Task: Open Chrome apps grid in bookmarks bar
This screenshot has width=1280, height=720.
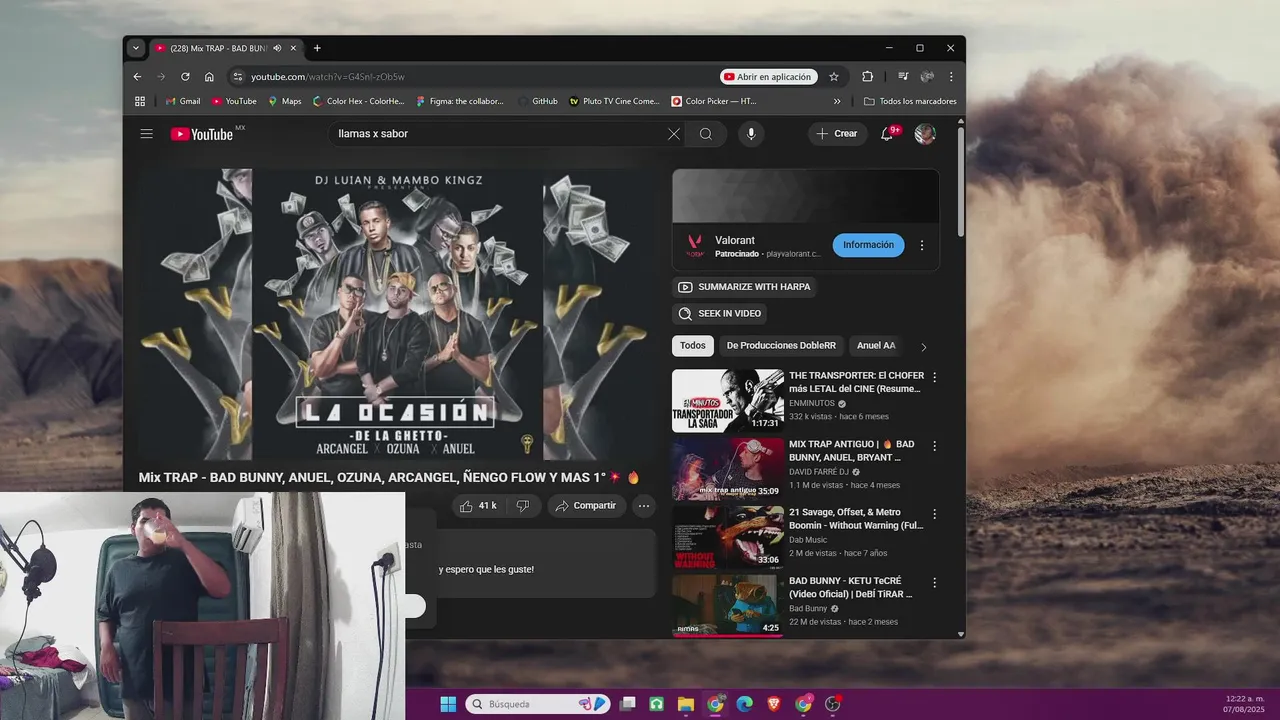Action: click(x=140, y=101)
